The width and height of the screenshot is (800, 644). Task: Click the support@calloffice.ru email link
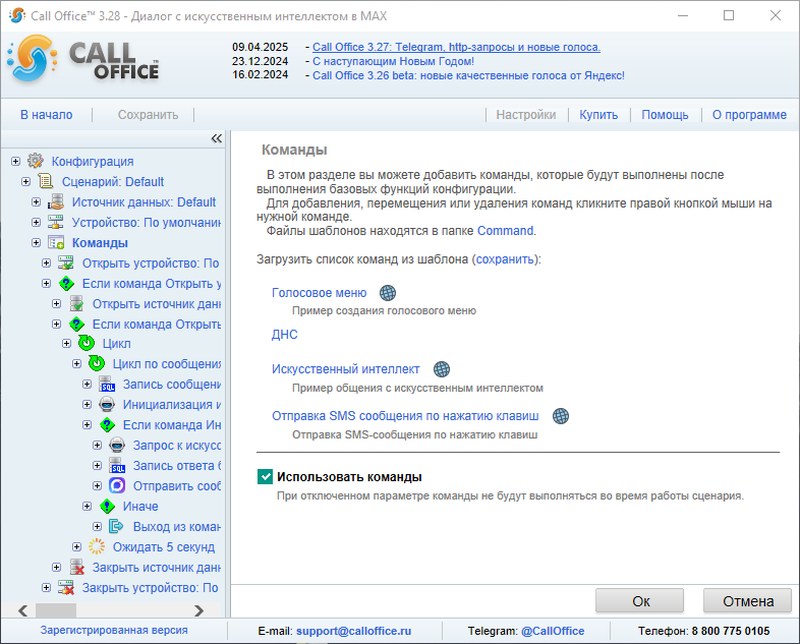(354, 631)
